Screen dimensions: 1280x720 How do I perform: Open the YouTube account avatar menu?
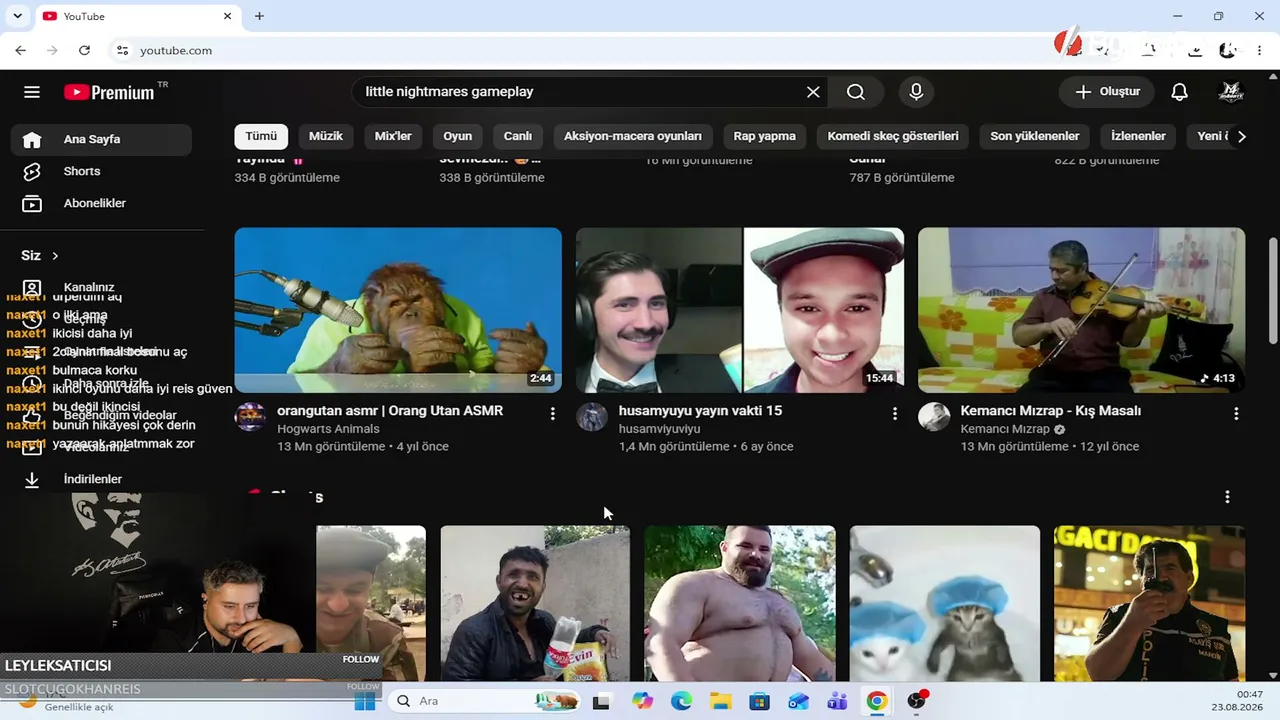point(1231,92)
